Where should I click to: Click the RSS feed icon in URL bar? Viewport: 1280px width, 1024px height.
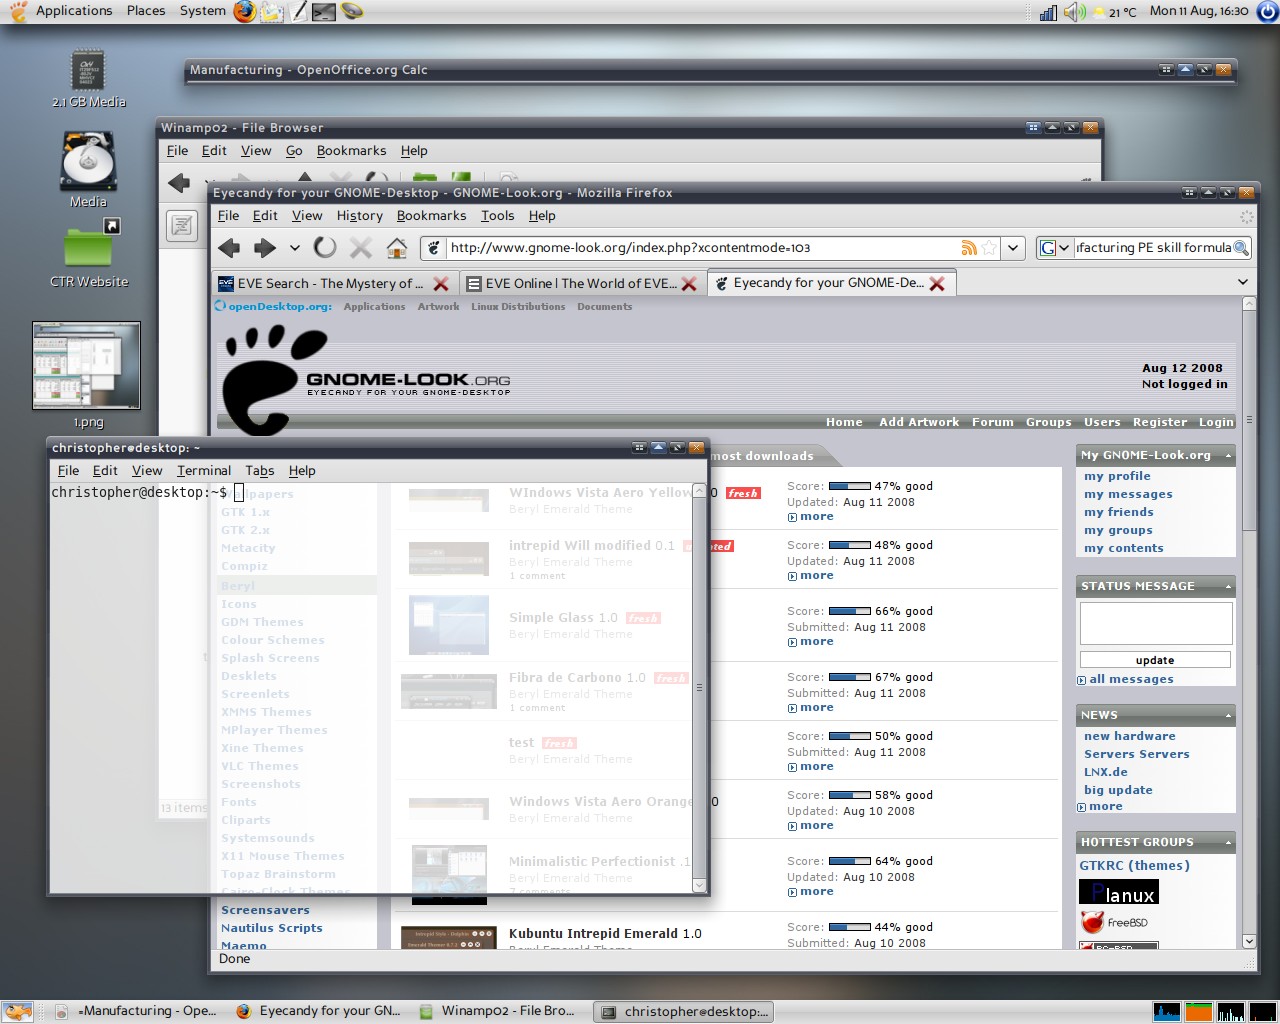[x=969, y=248]
